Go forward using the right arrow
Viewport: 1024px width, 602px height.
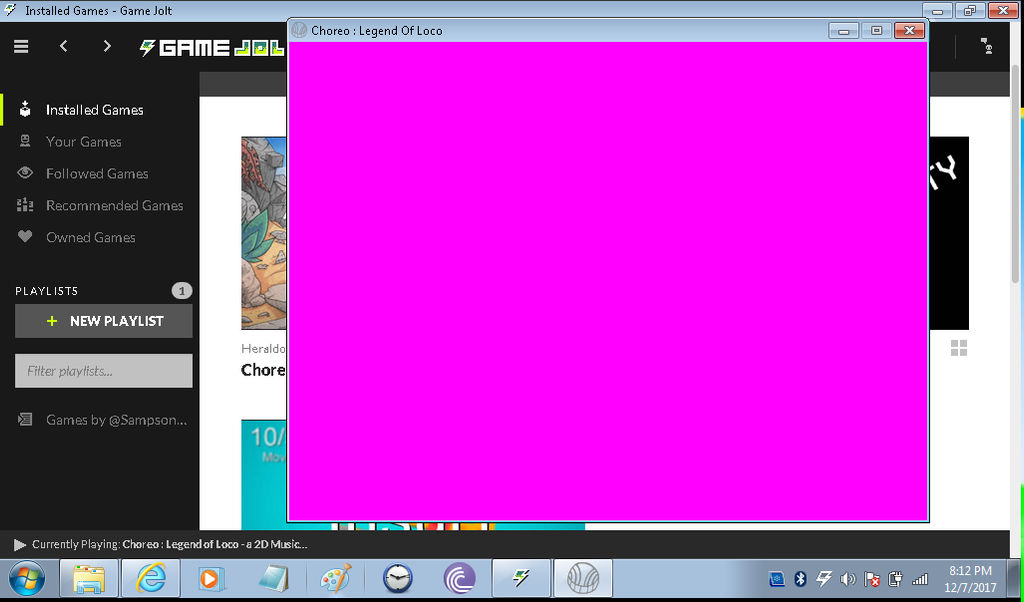[x=107, y=46]
